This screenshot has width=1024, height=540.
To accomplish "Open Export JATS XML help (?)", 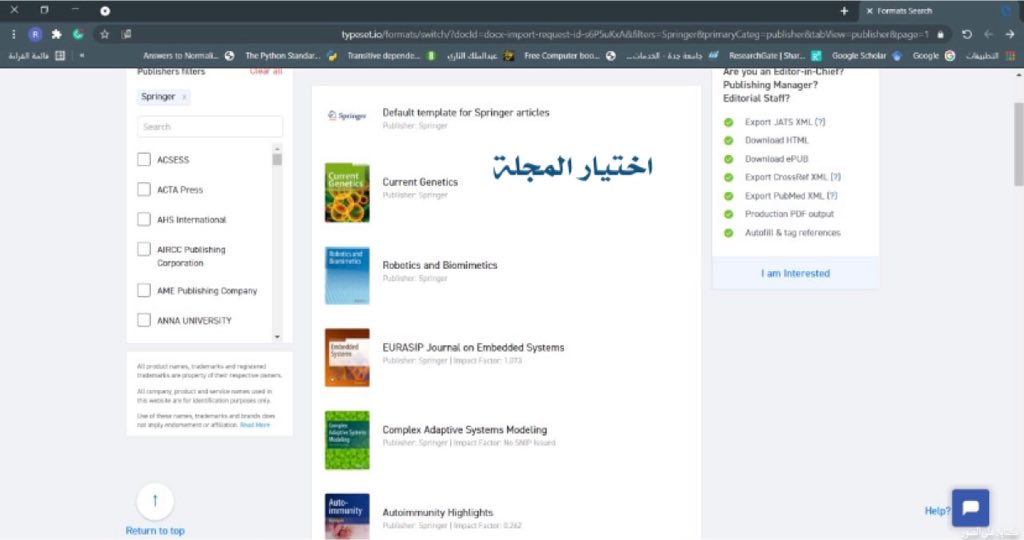I will click(820, 122).
